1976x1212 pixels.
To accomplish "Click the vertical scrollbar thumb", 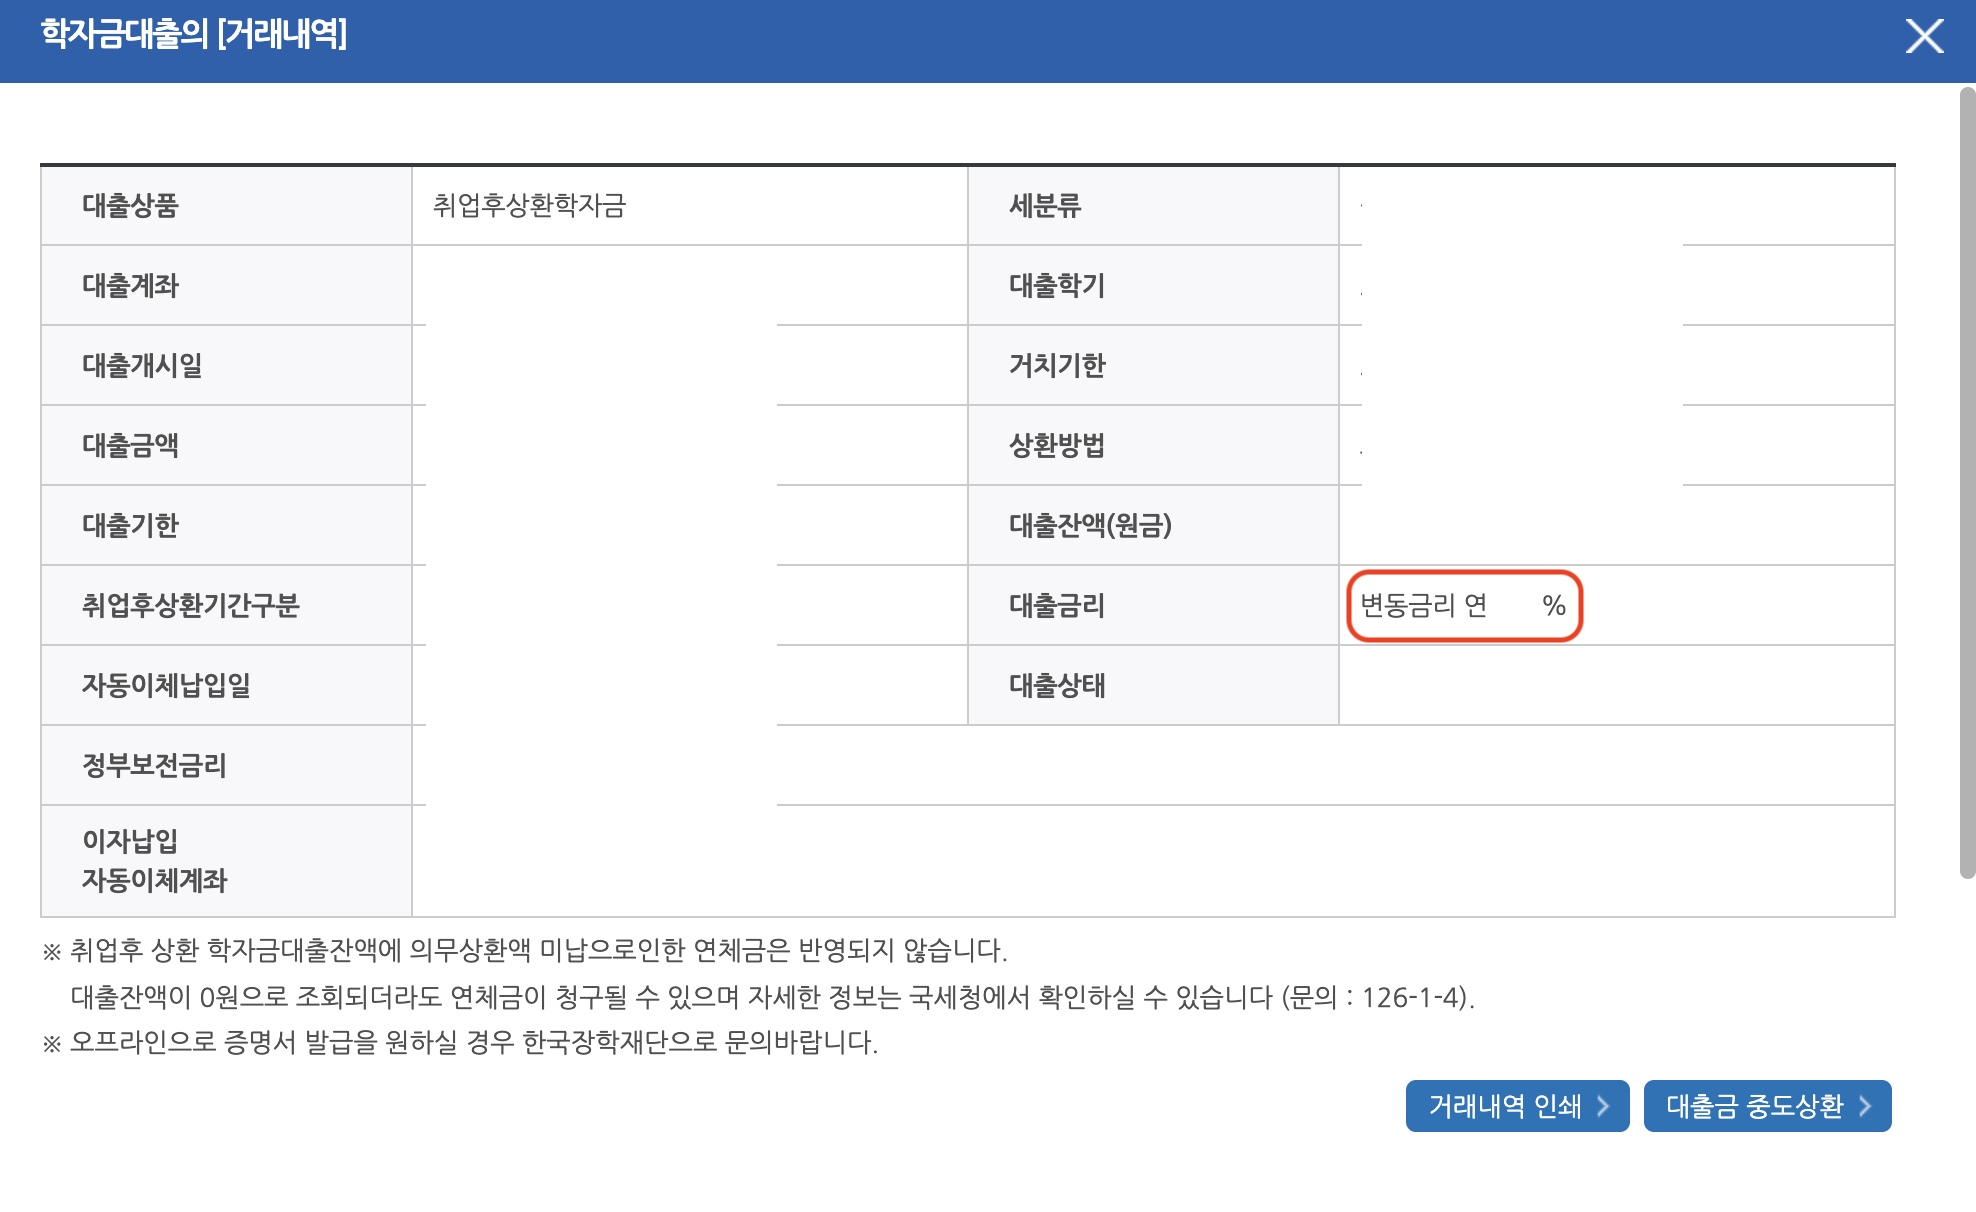I will (x=1967, y=482).
